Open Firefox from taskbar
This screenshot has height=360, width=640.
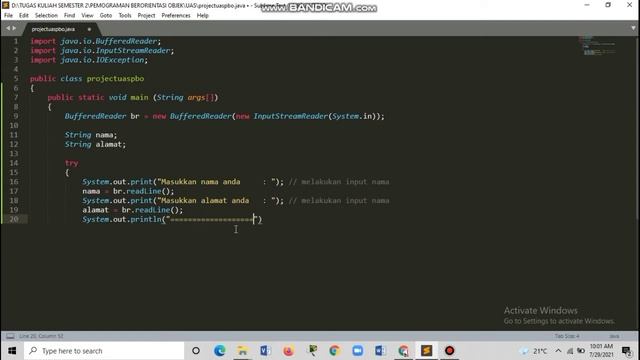[x=288, y=351]
